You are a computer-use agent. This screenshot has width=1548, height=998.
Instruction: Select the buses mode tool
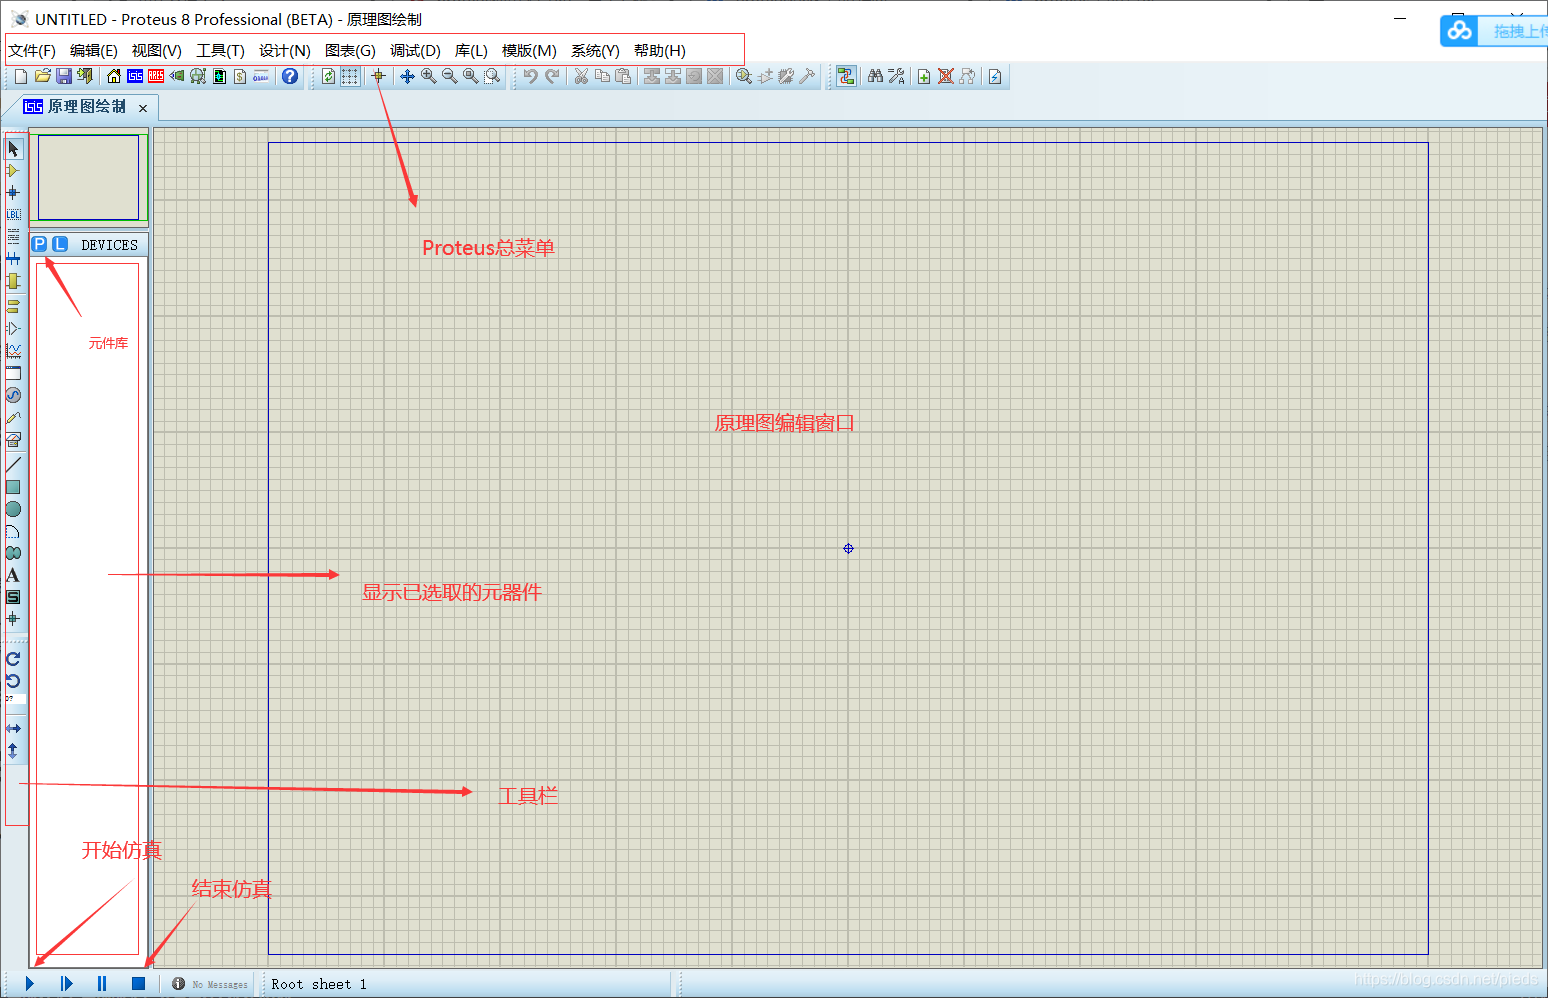tap(13, 259)
